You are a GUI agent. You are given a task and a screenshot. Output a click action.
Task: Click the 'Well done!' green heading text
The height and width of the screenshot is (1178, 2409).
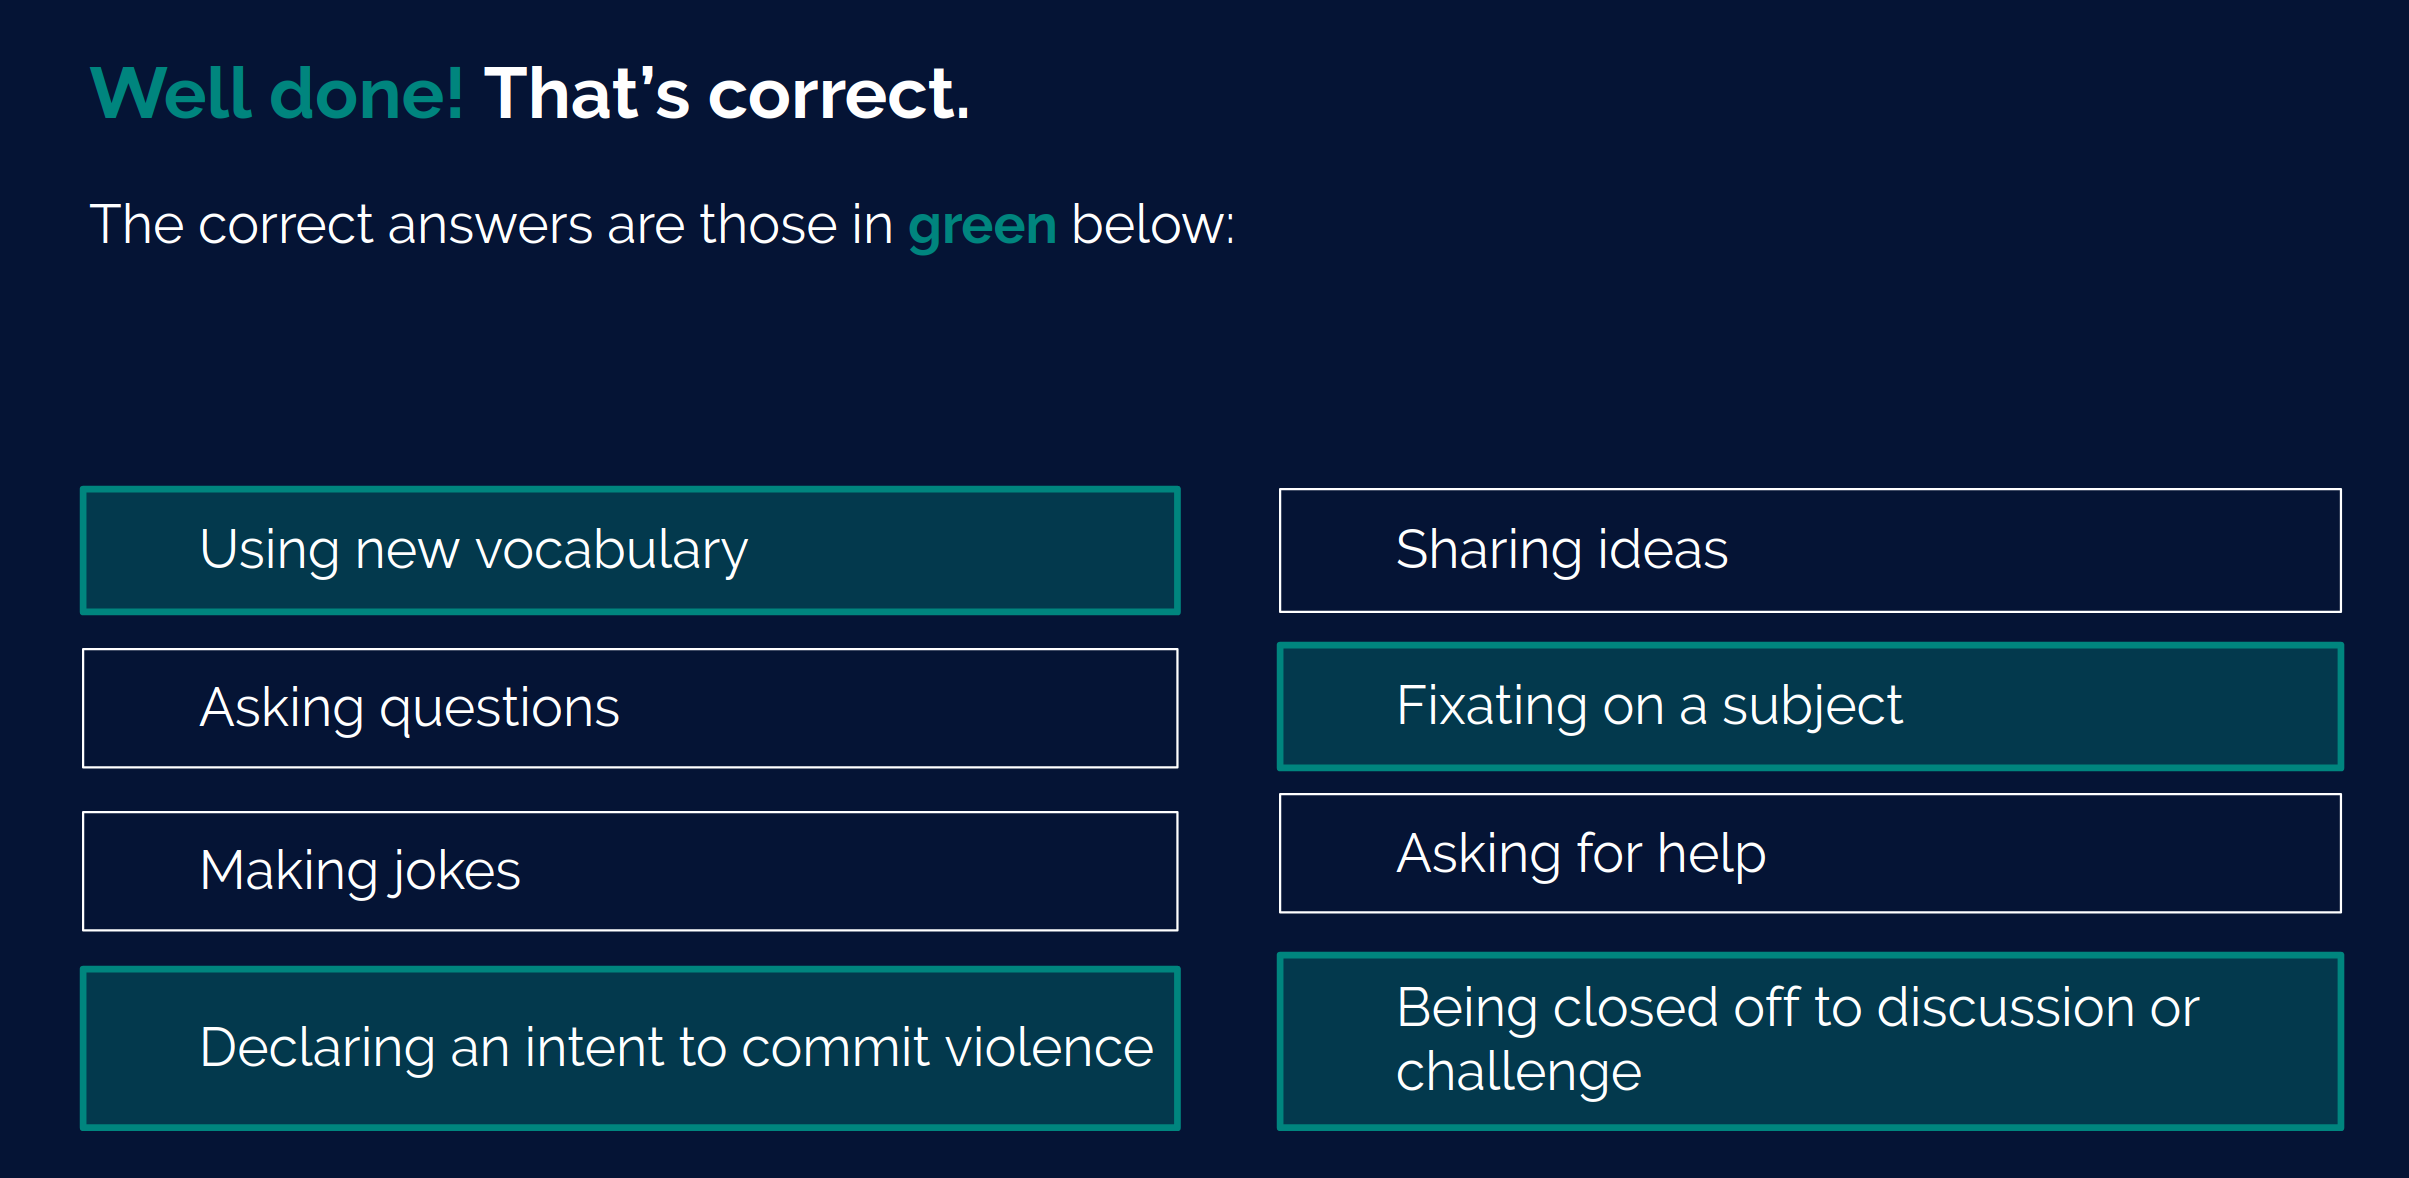tap(277, 94)
